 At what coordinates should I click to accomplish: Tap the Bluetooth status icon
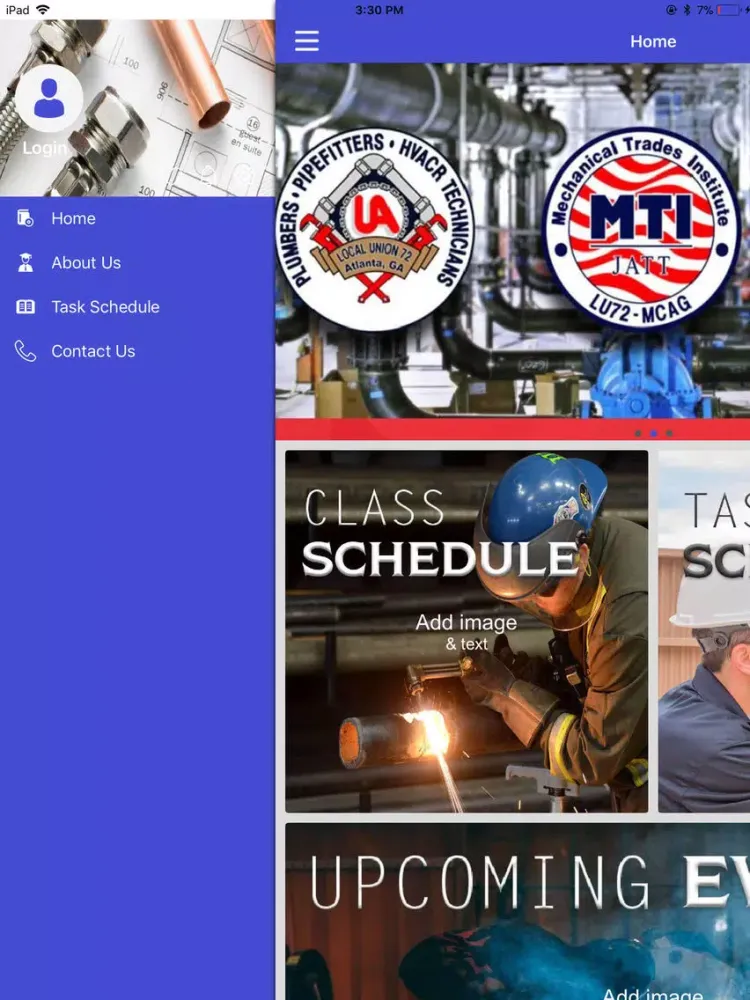[x=687, y=10]
